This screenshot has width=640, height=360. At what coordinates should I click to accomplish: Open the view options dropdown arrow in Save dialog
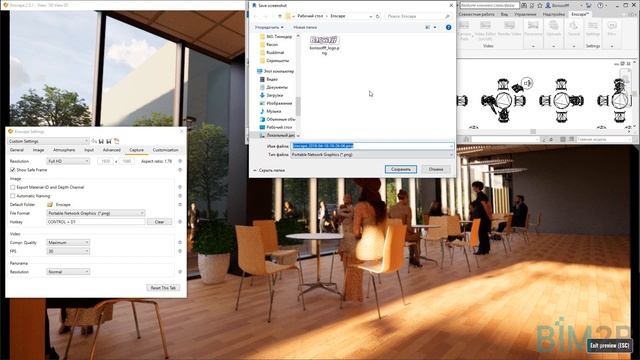(435, 27)
